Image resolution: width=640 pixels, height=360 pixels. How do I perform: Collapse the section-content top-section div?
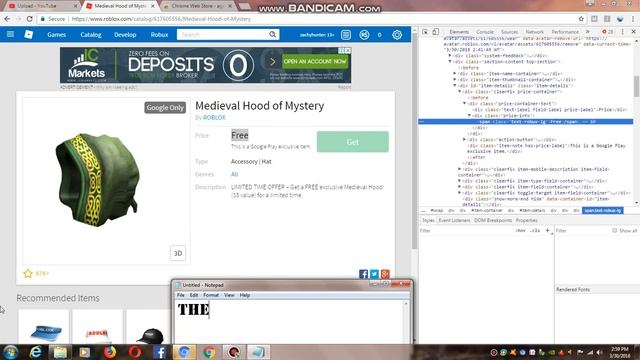tap(450, 62)
